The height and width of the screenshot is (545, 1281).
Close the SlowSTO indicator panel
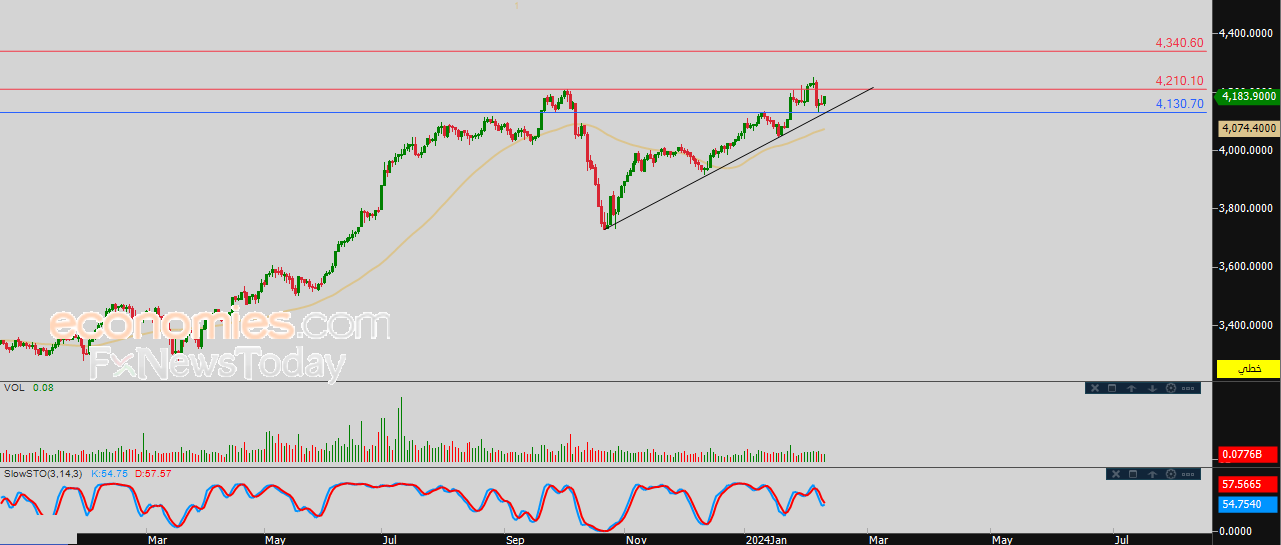pos(1116,474)
